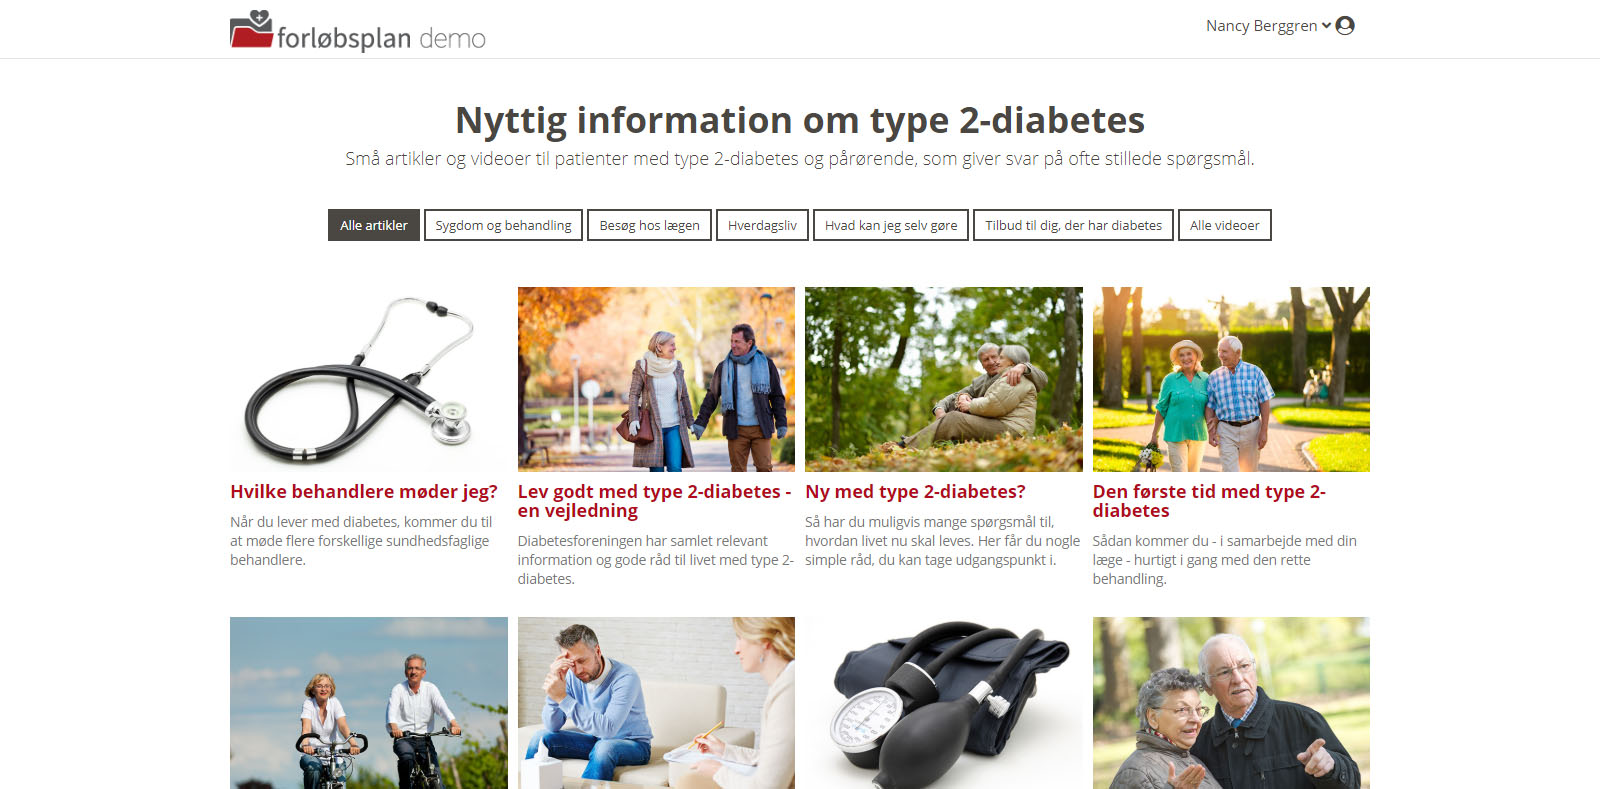Screen dimensions: 1600x789
Task: View the couple sitting in park image
Action: click(x=944, y=379)
